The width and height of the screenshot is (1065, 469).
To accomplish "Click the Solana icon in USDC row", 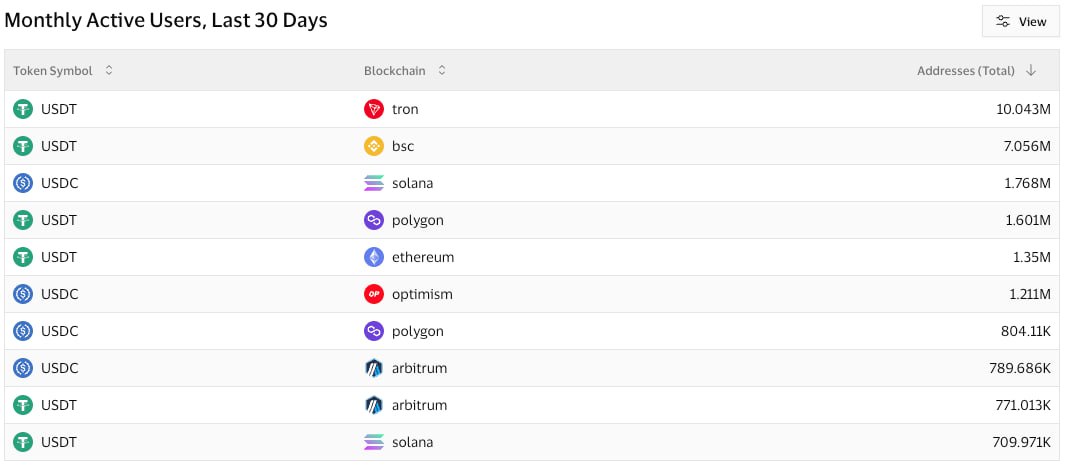I will tap(374, 183).
